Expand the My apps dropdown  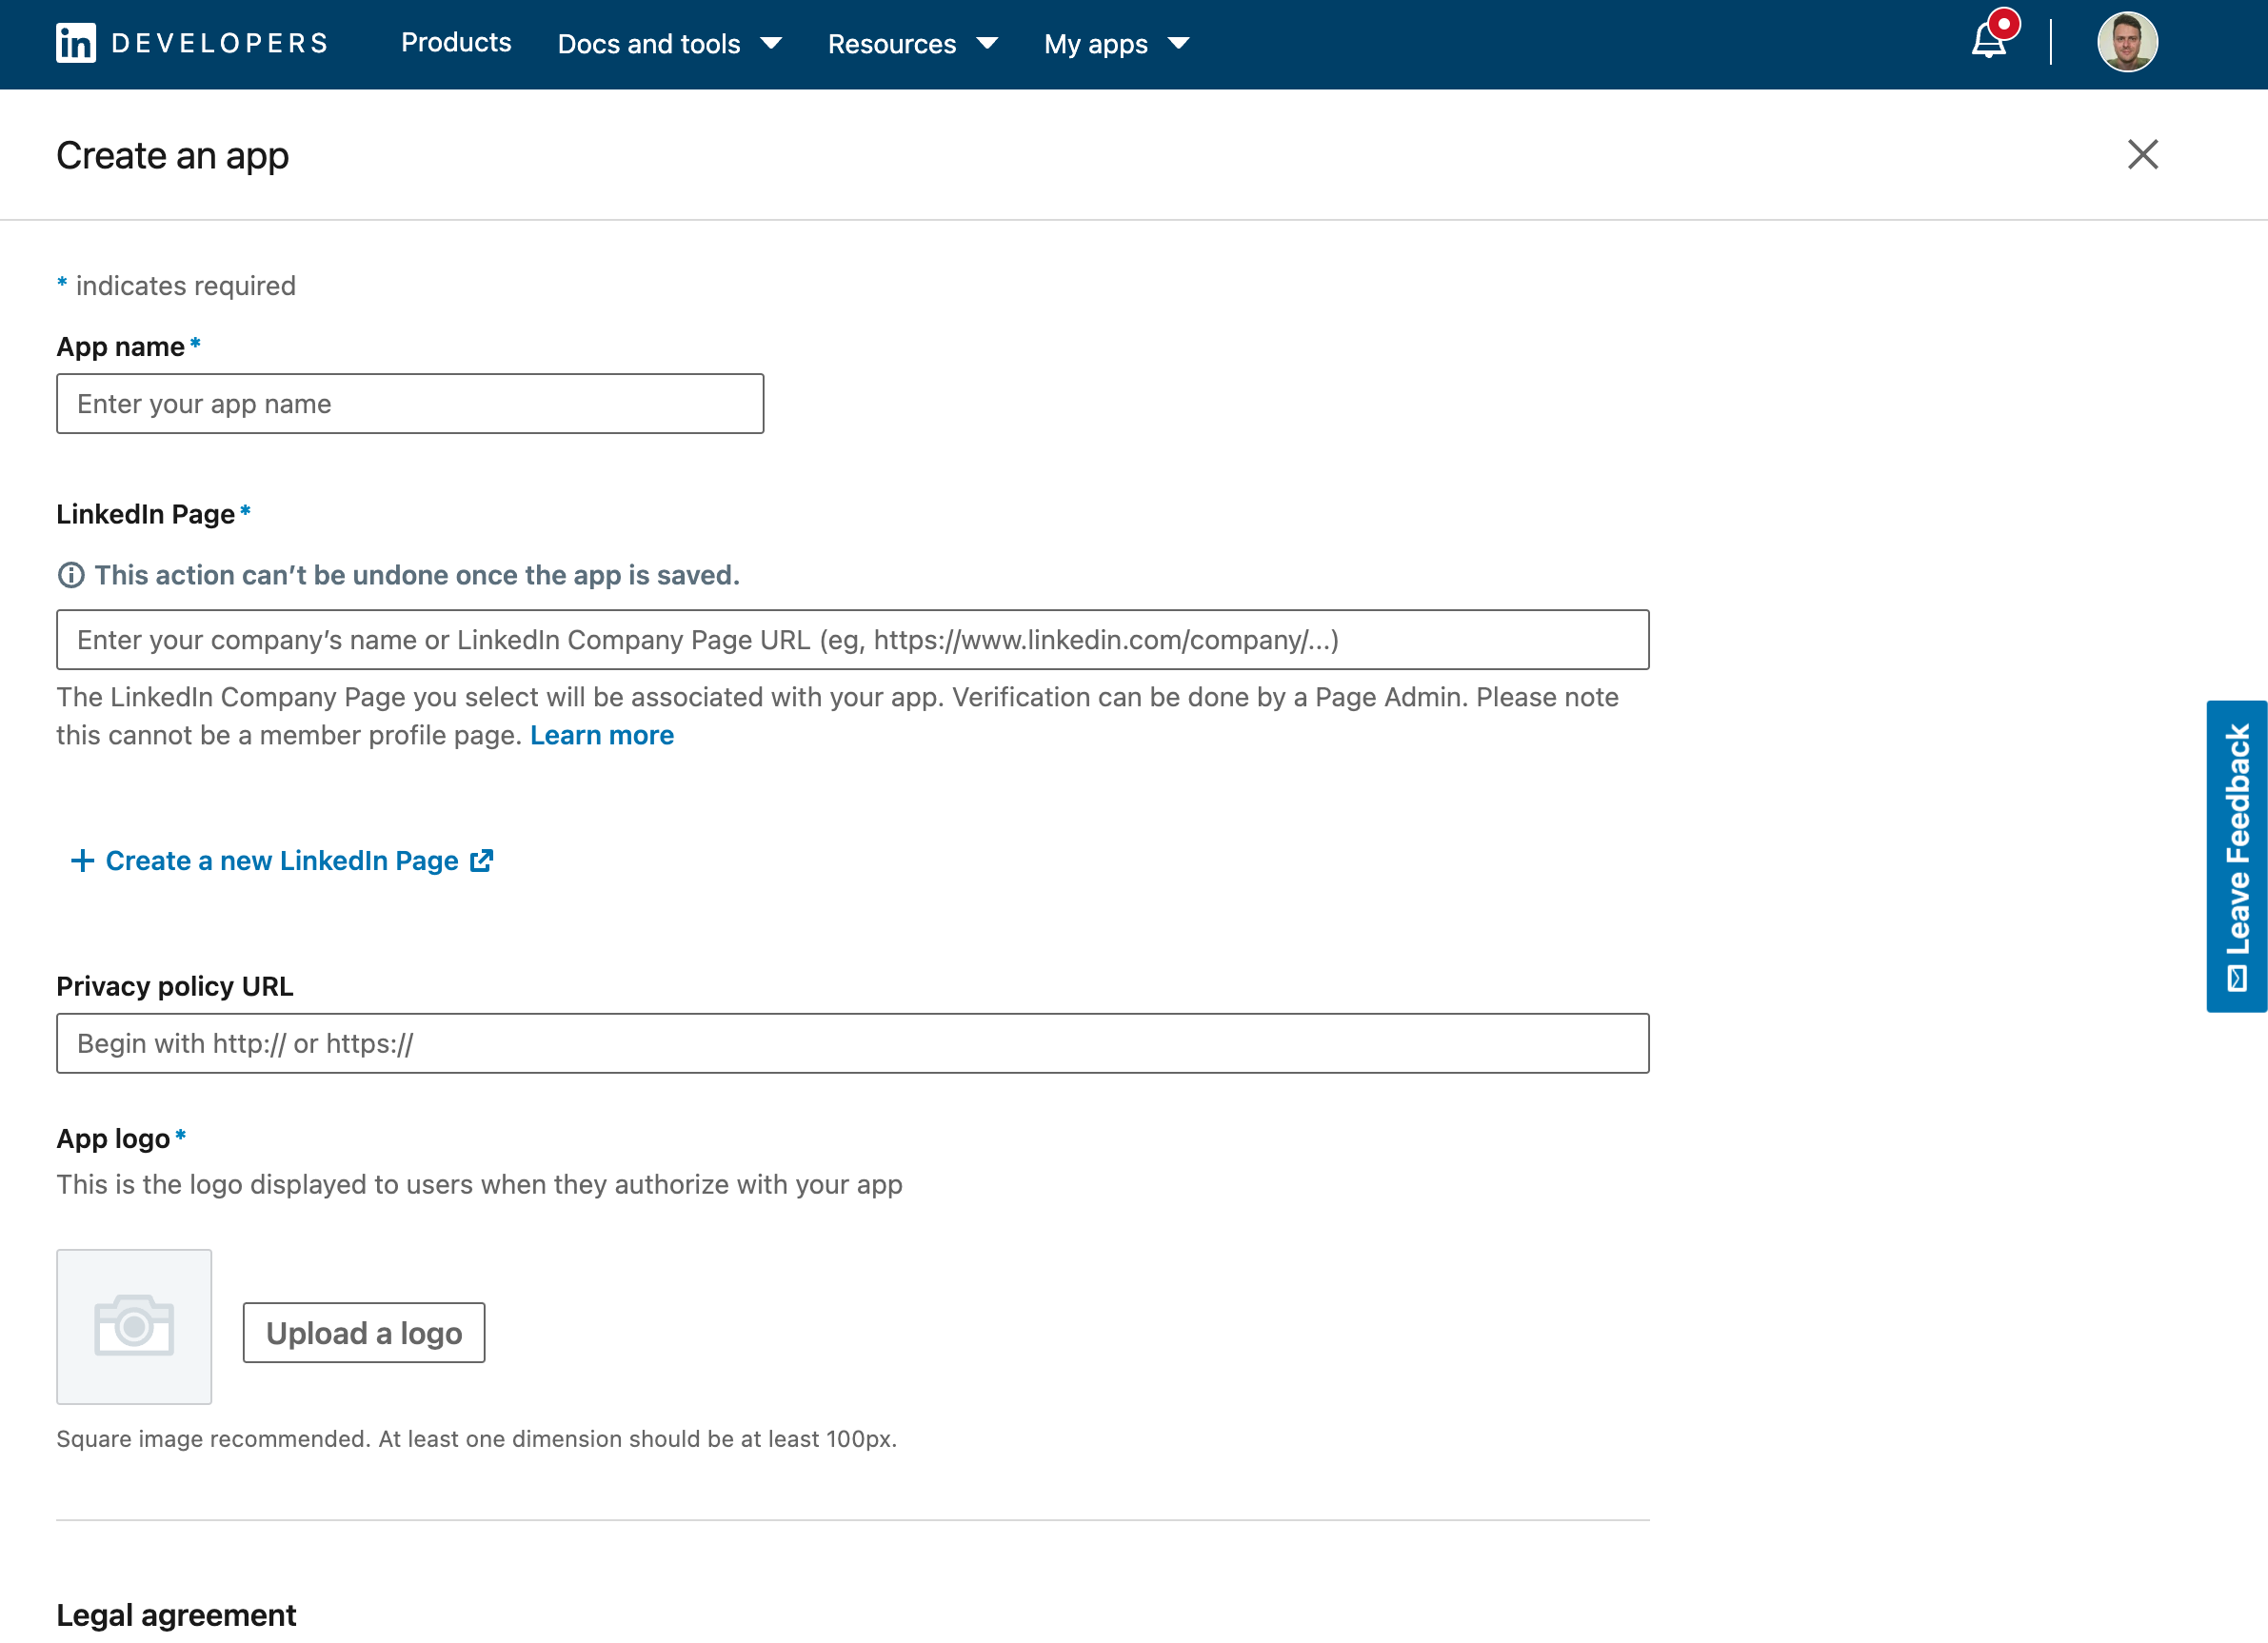(x=1117, y=44)
